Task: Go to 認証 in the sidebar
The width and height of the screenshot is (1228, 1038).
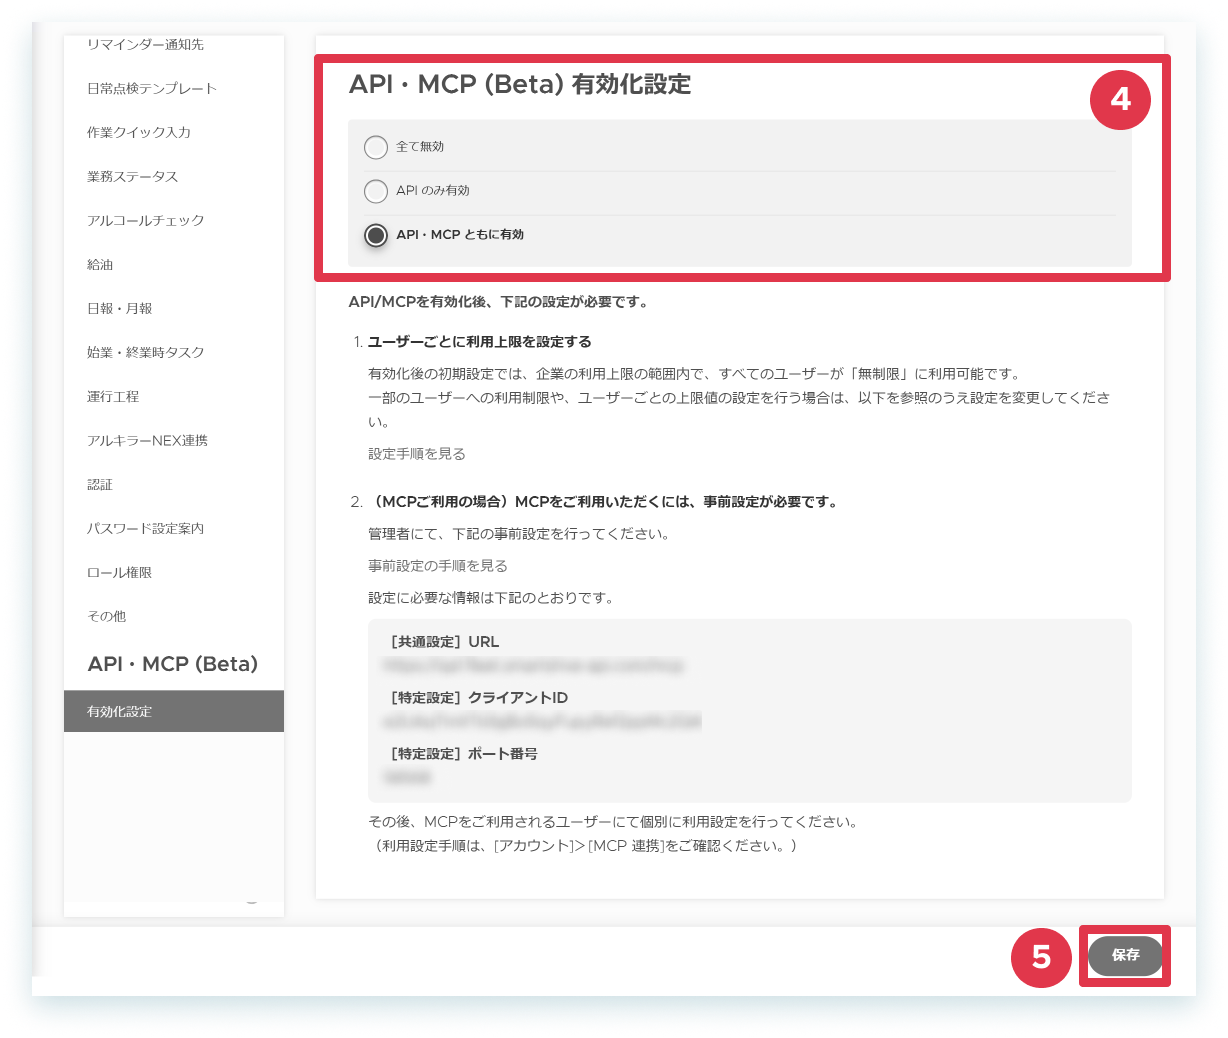Action: pos(100,485)
